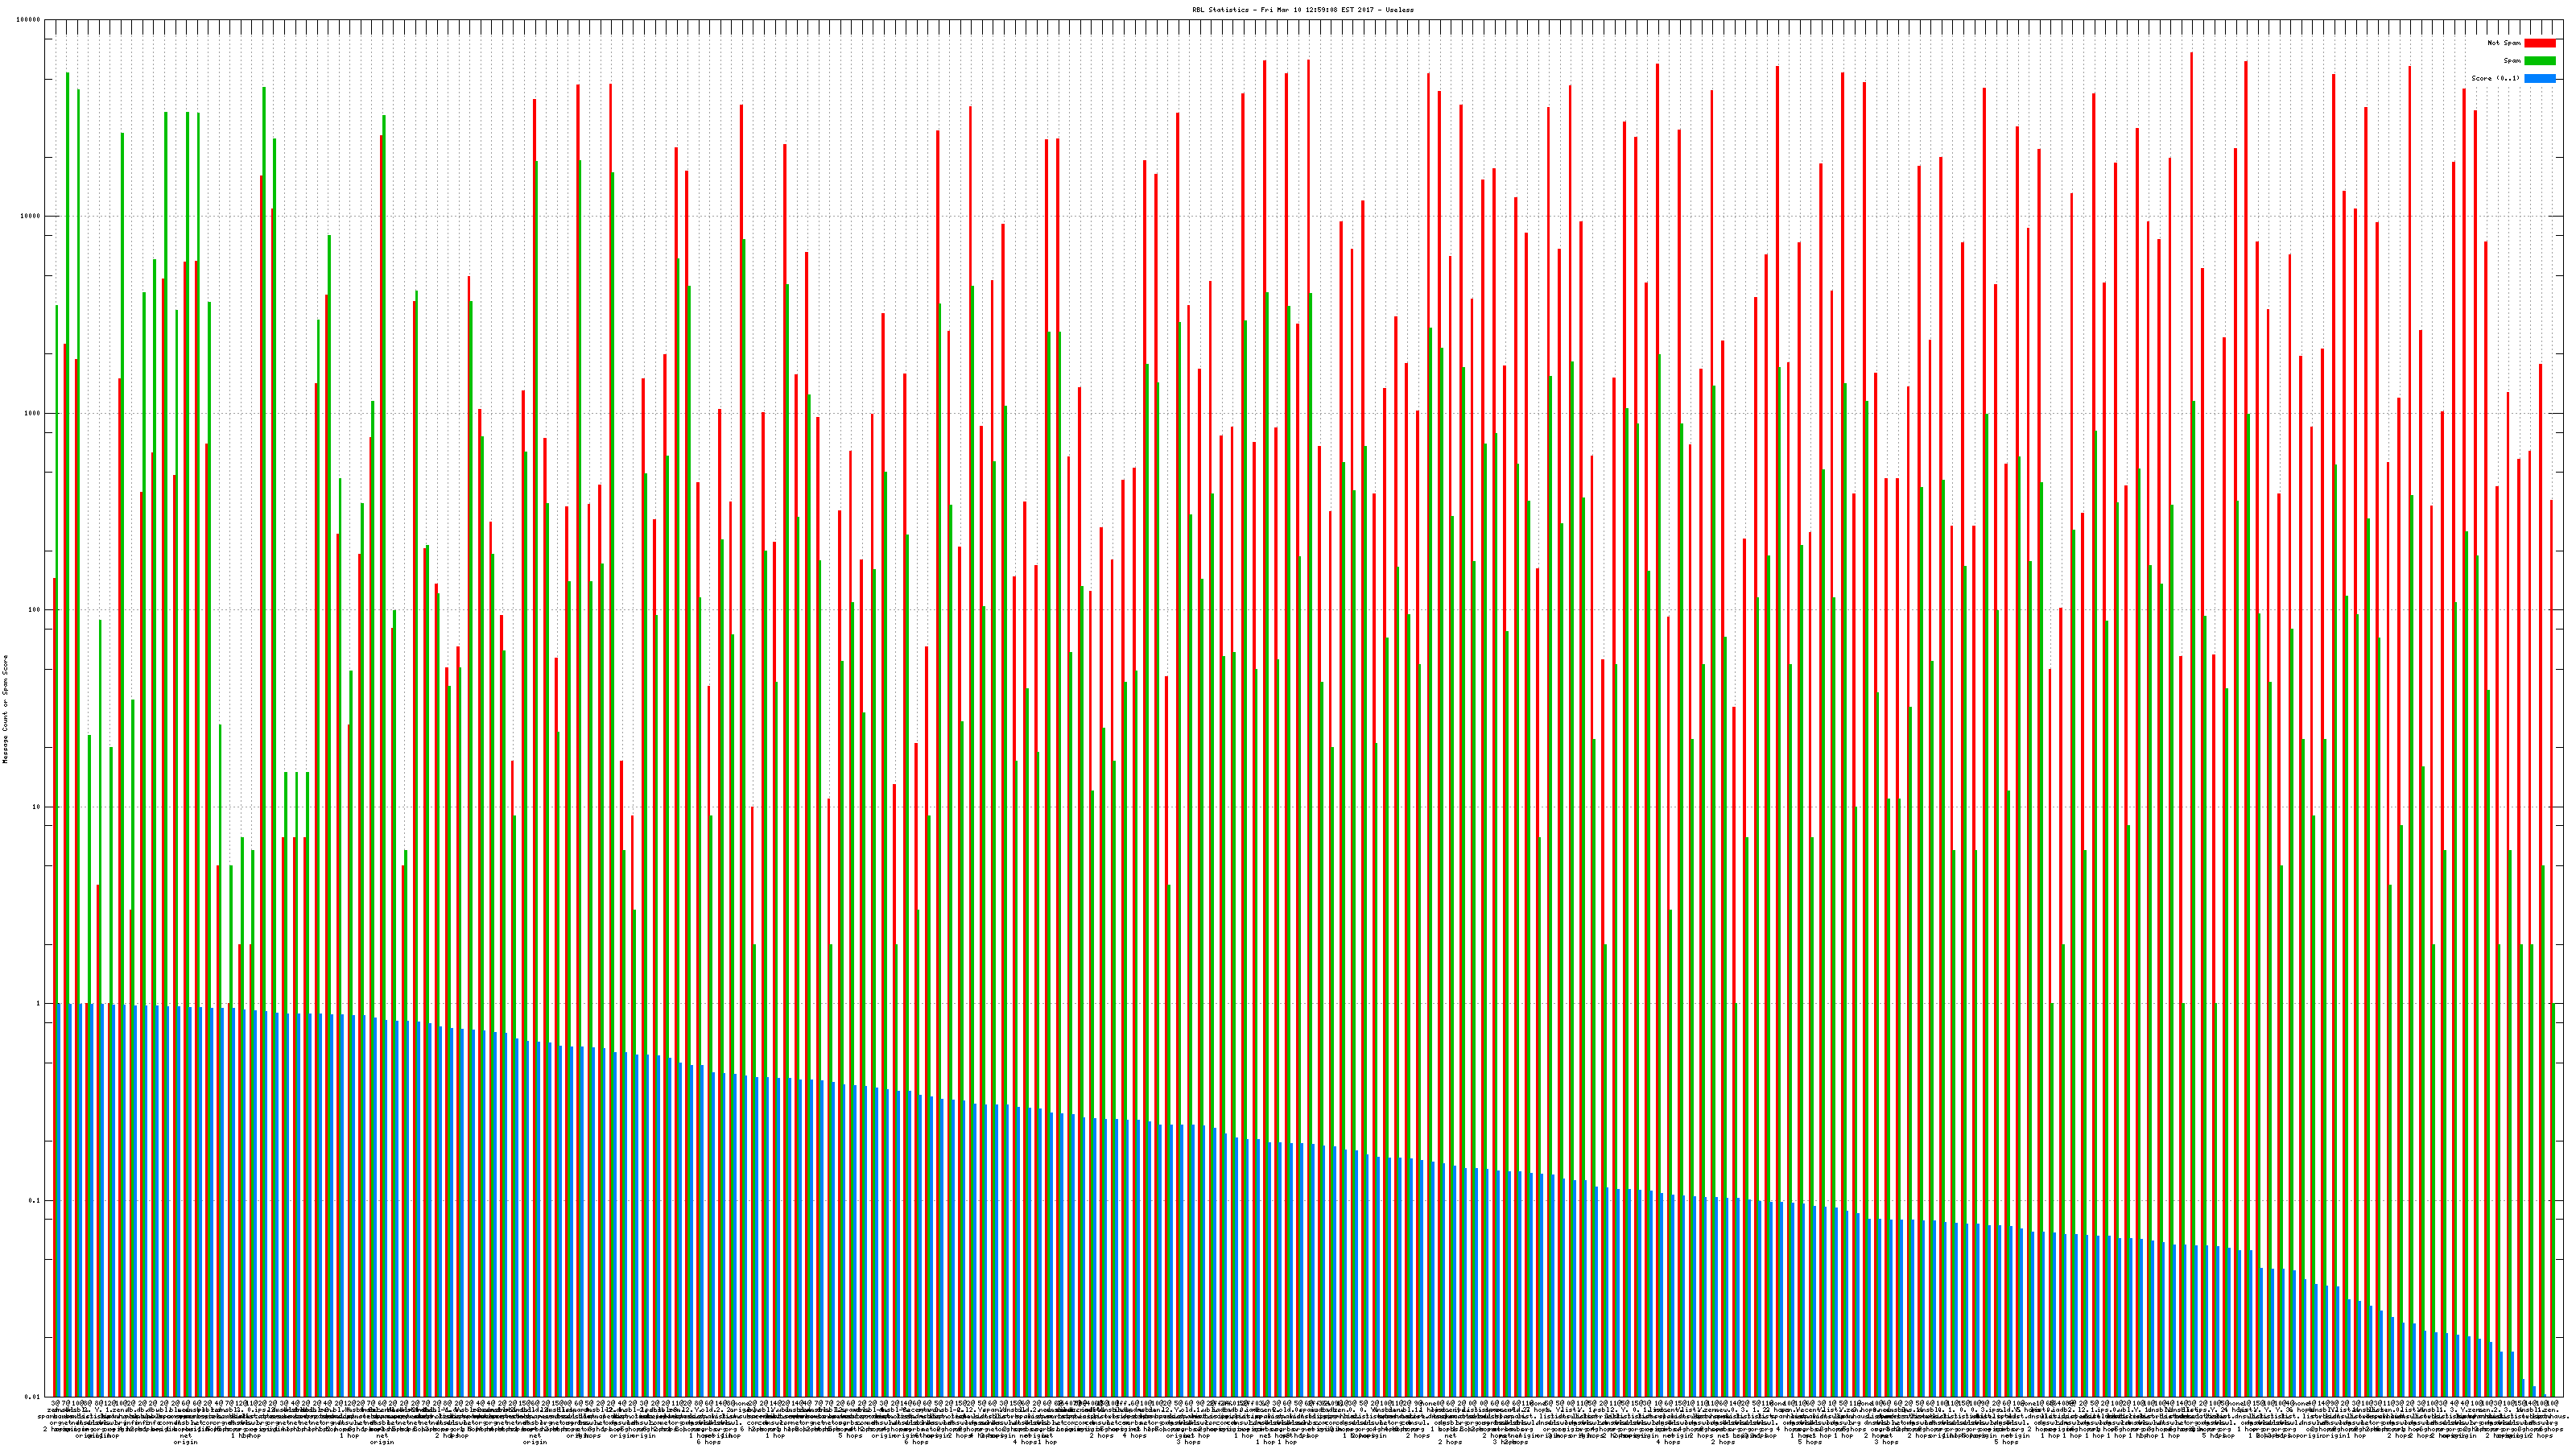Viewport: 2576px width, 1449px height.
Task: Click the 10 y-axis tick label
Action: pyautogui.click(x=38, y=807)
